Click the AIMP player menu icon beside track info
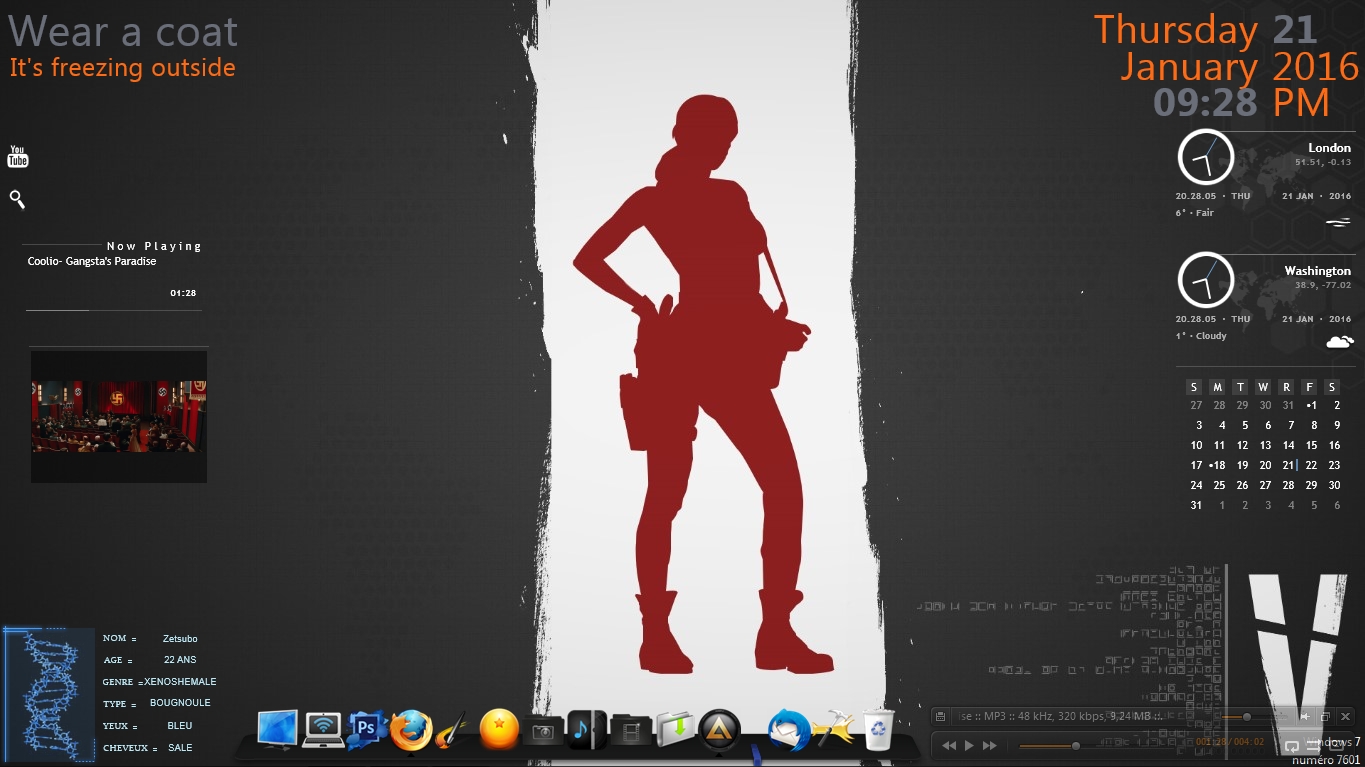 coord(940,716)
